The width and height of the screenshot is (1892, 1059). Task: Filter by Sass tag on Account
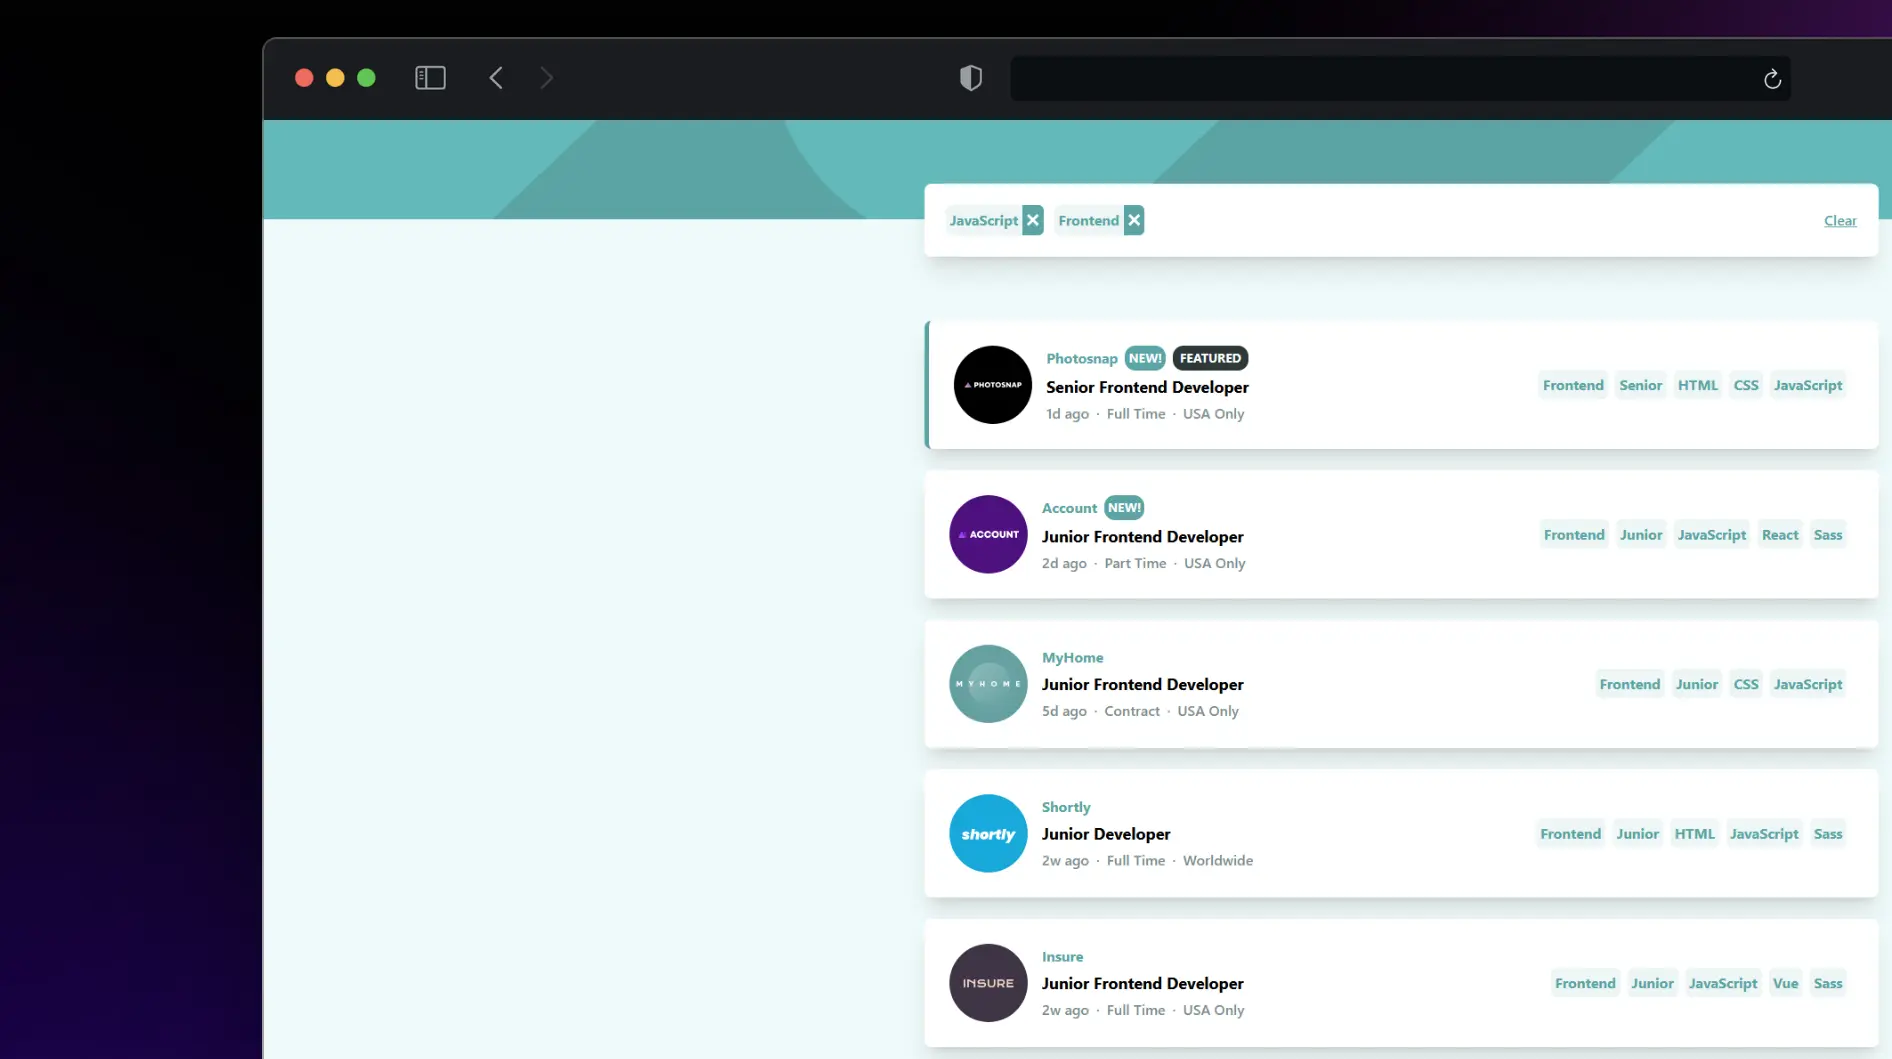[1827, 534]
